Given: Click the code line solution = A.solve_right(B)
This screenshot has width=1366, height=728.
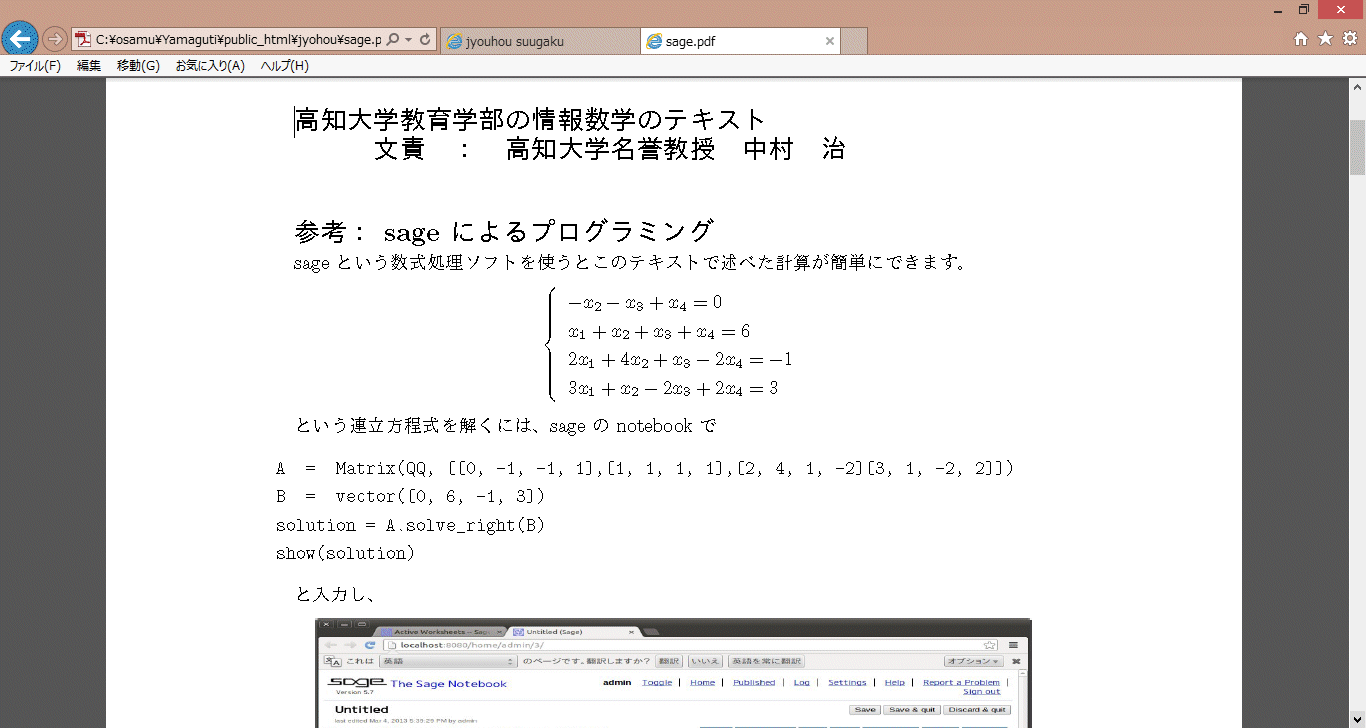Looking at the screenshot, I should (x=410, y=525).
